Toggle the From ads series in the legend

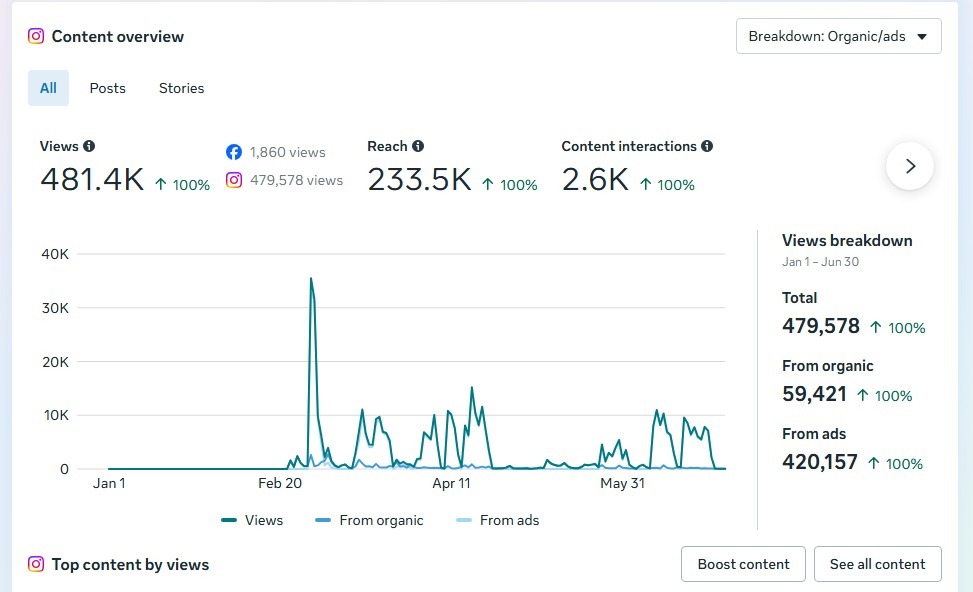[x=498, y=520]
